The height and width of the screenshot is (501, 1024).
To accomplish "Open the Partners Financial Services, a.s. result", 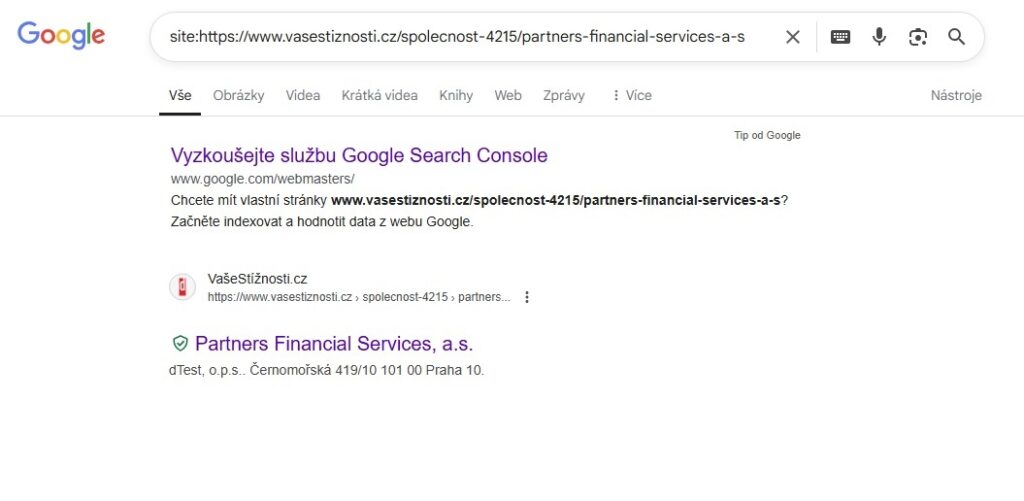I will [x=333, y=344].
